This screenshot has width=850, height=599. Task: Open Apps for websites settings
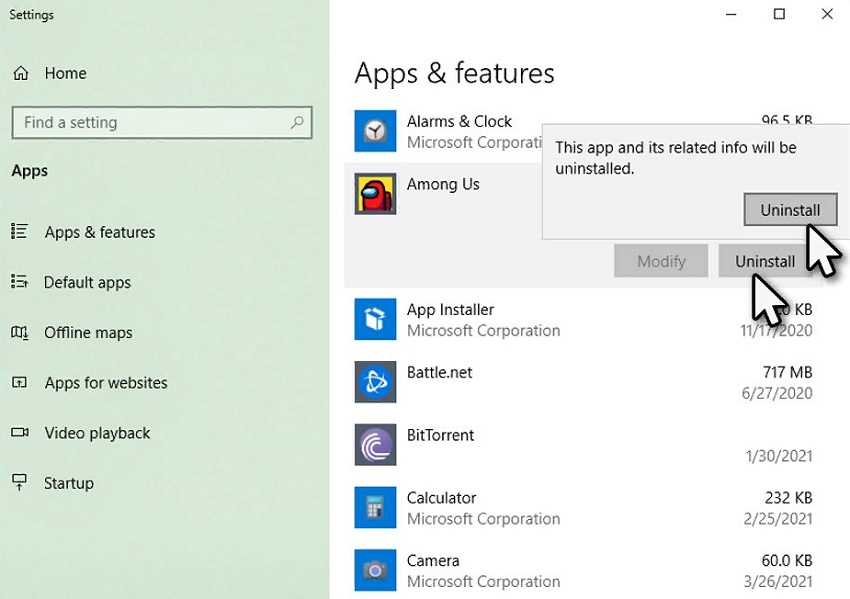[106, 383]
